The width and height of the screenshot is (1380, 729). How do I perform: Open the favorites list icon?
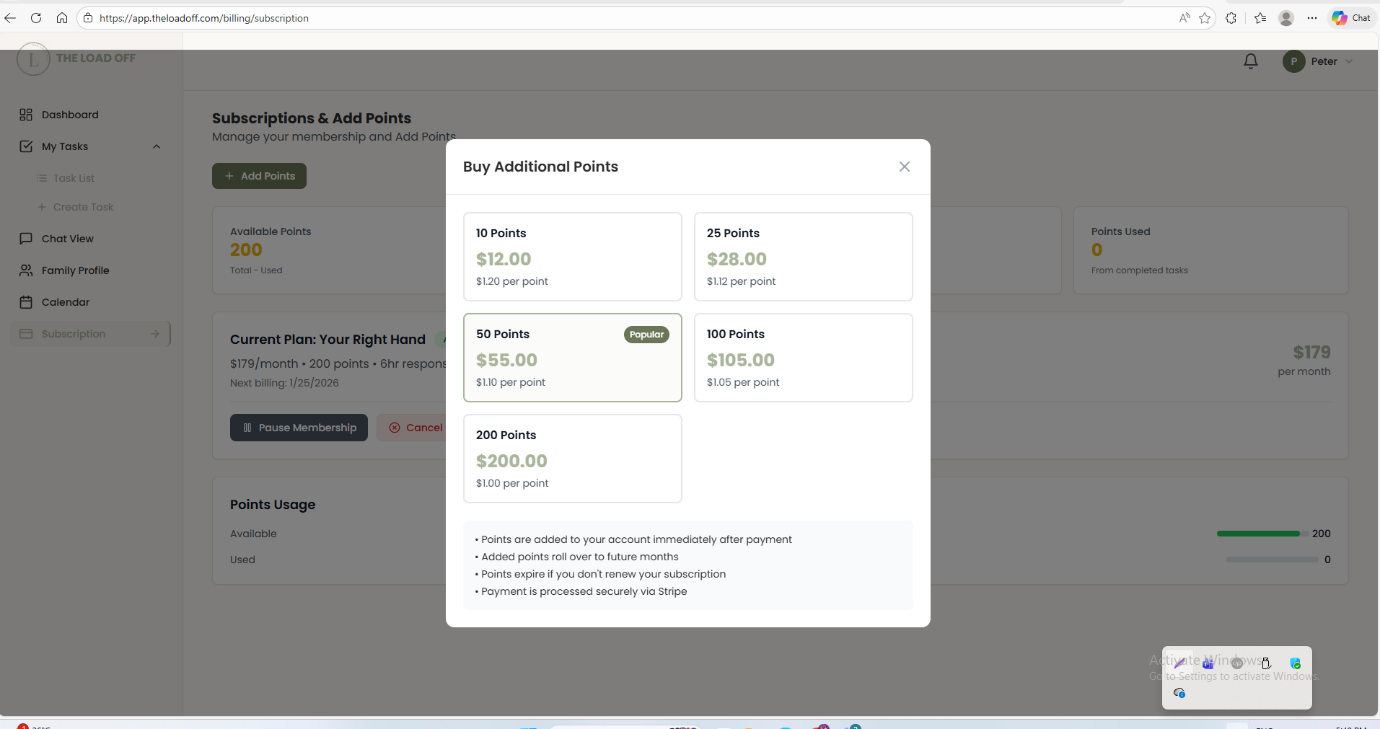[x=1260, y=18]
